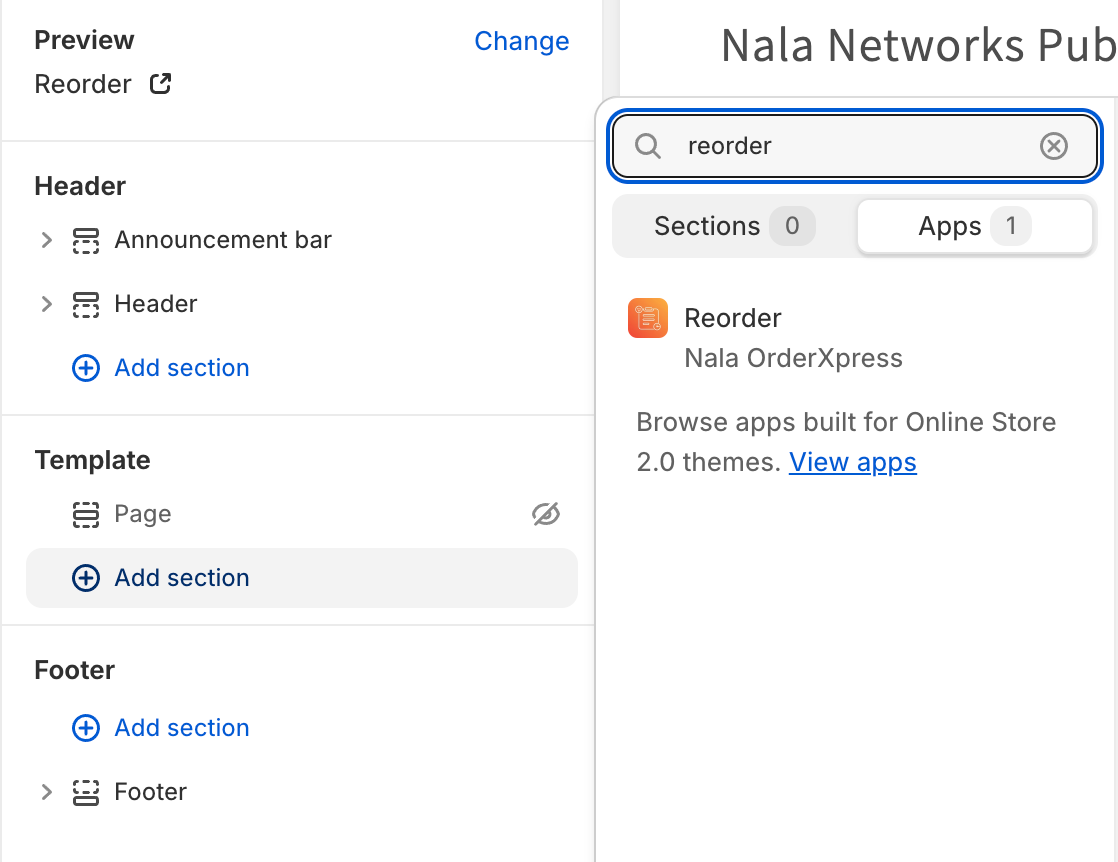
Task: Select the Apps tab
Action: (x=973, y=226)
